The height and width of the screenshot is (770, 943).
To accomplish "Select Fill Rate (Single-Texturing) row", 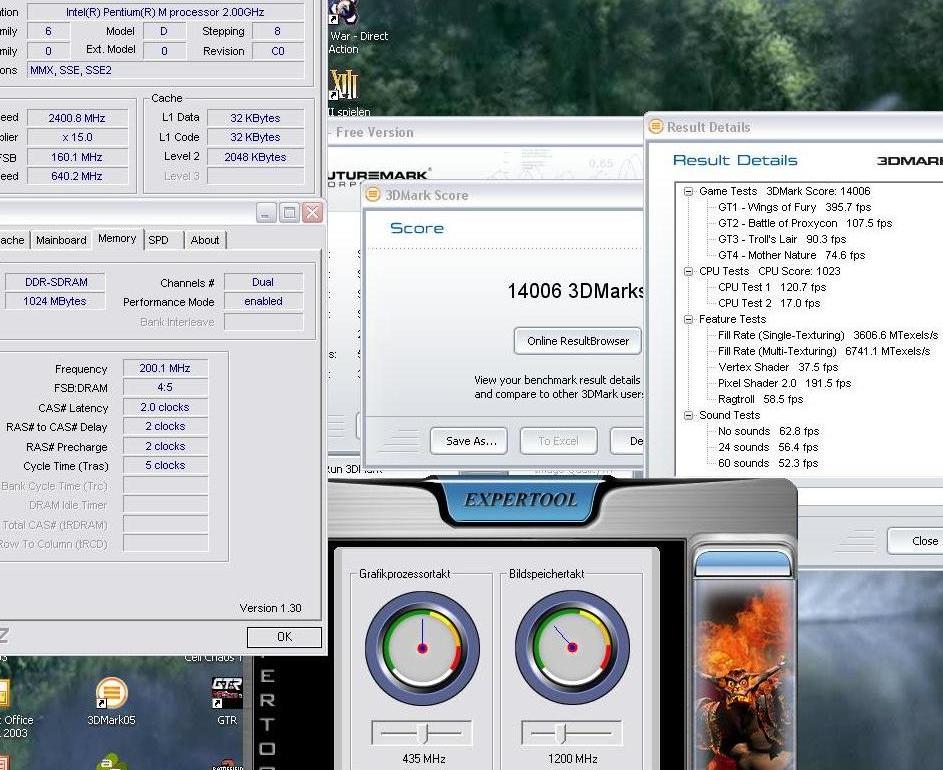I will tap(828, 335).
